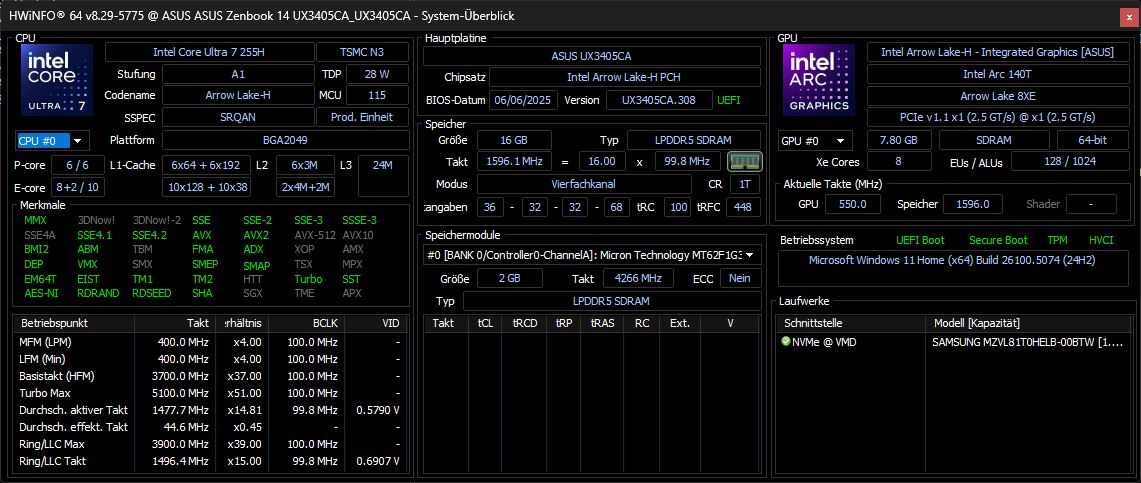Screen dimensions: 1141x483
Task: Click the Windows 11 Home operating system field
Action: click(x=950, y=261)
